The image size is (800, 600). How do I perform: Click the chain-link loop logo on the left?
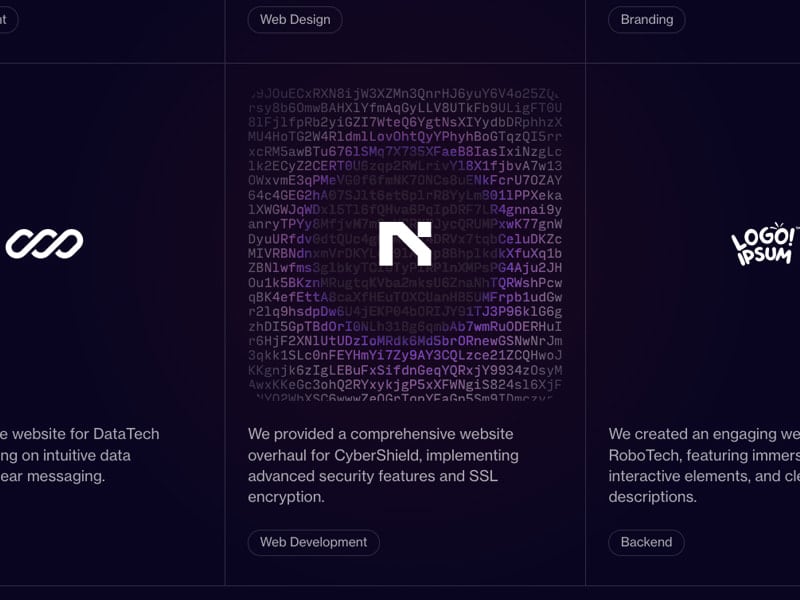coord(44,243)
